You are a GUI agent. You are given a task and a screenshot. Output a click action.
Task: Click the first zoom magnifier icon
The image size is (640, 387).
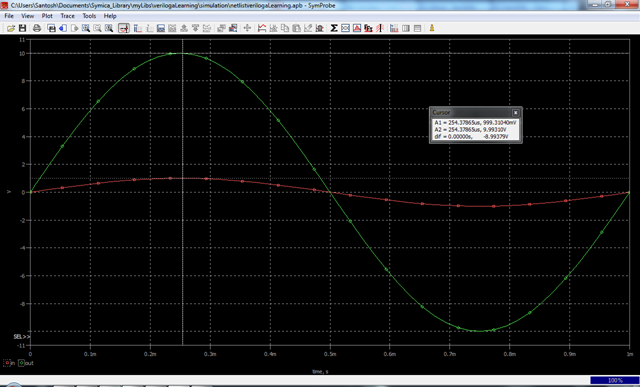pos(86,28)
